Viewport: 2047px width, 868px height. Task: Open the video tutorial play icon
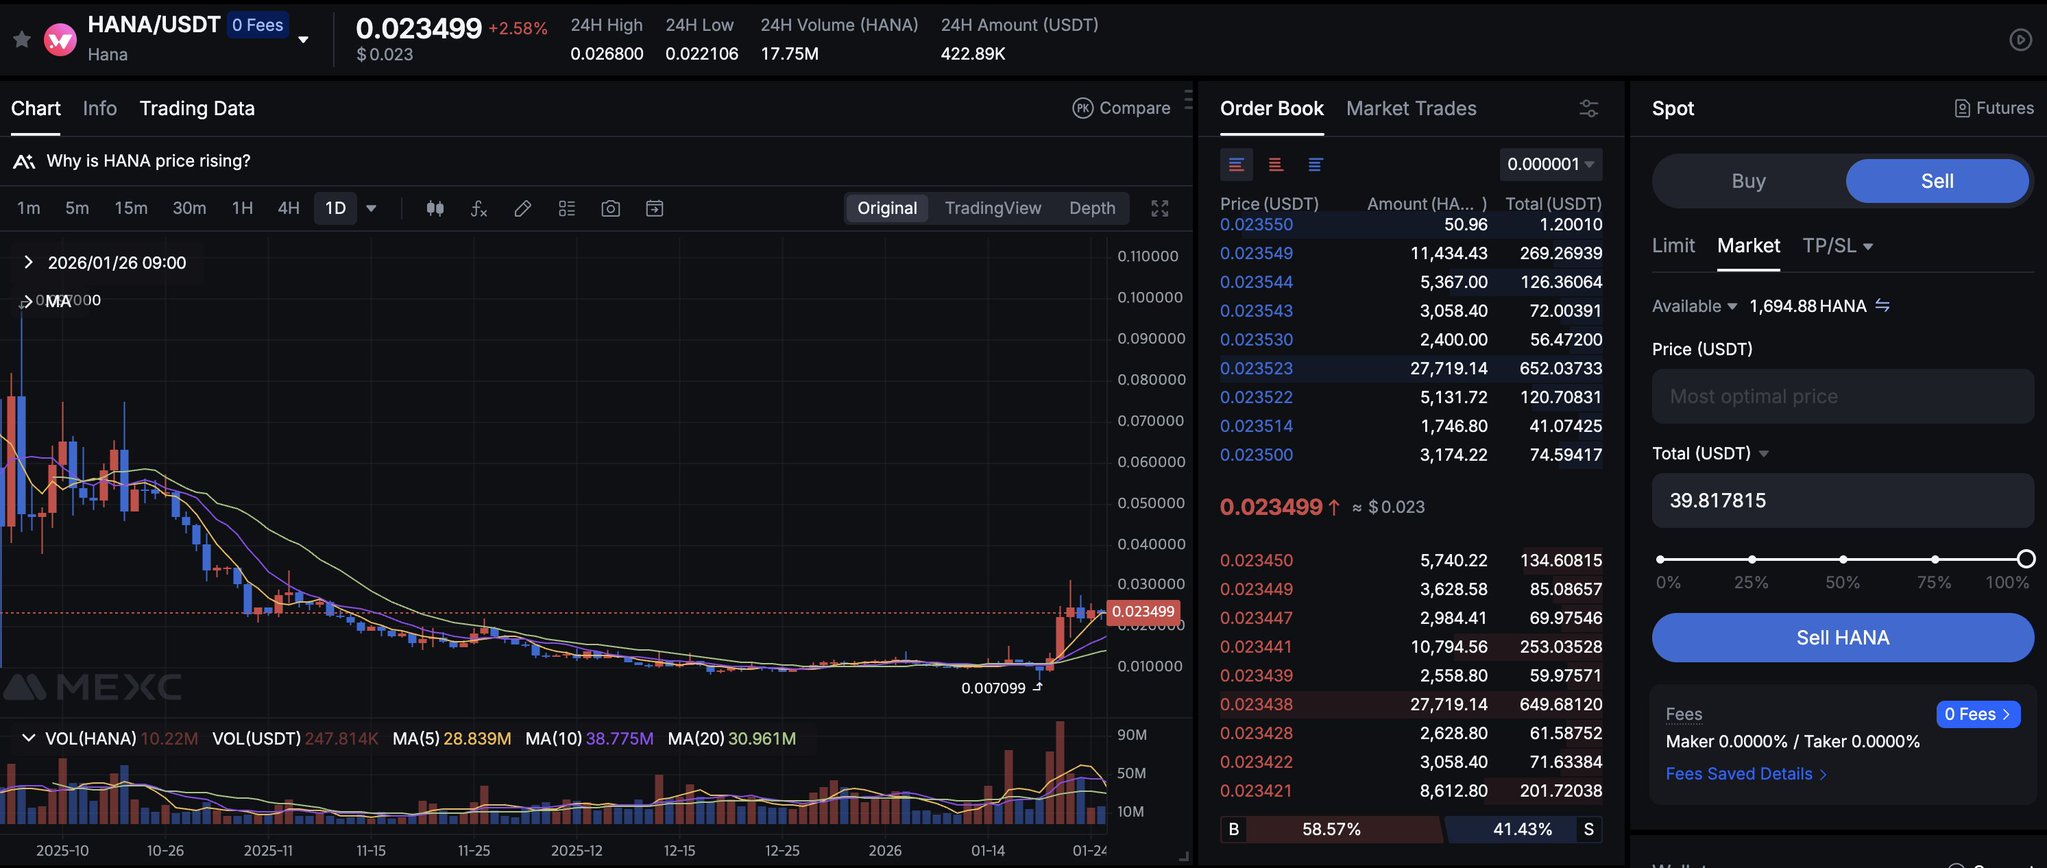(2020, 39)
